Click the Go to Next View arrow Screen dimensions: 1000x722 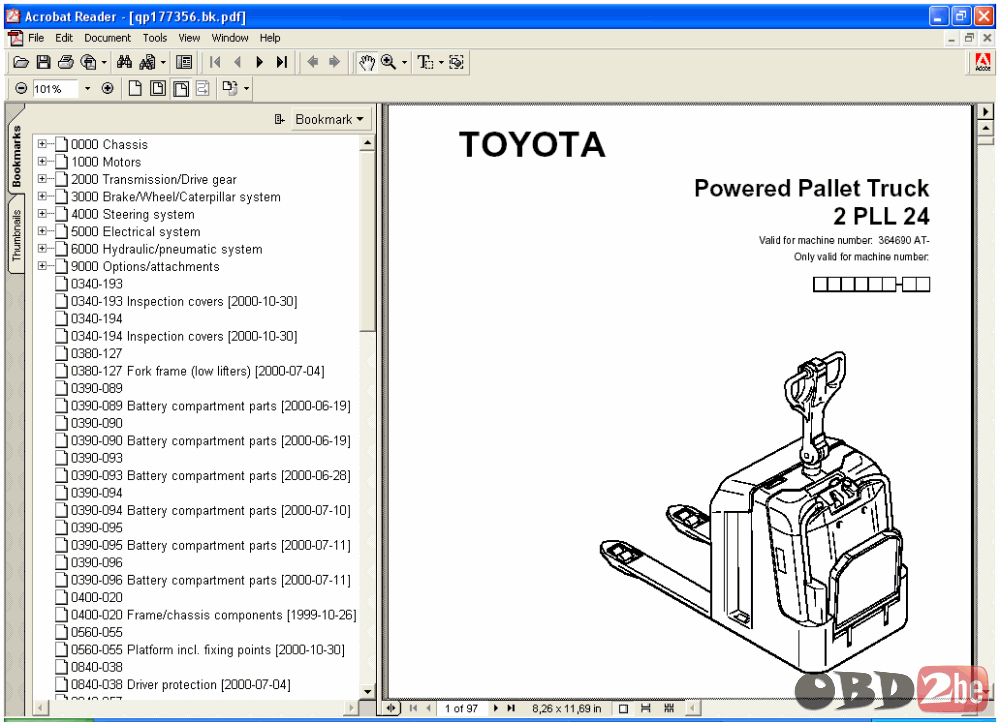(x=334, y=62)
